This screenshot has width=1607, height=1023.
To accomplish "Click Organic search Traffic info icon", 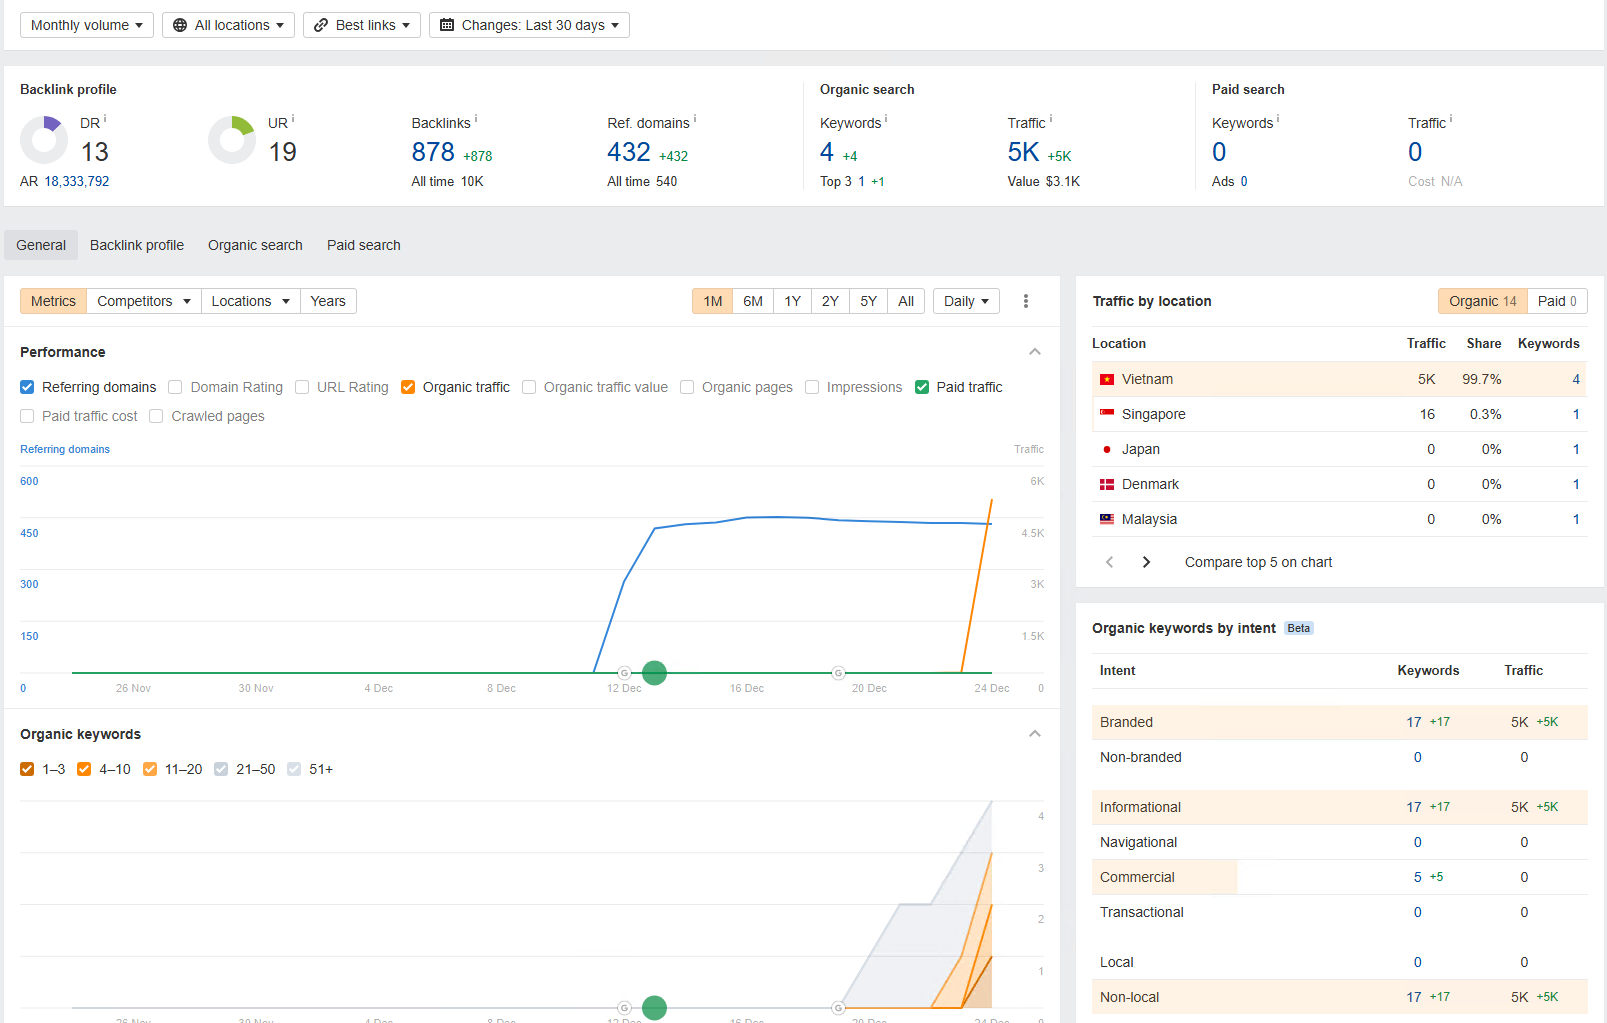I will coord(1051,118).
